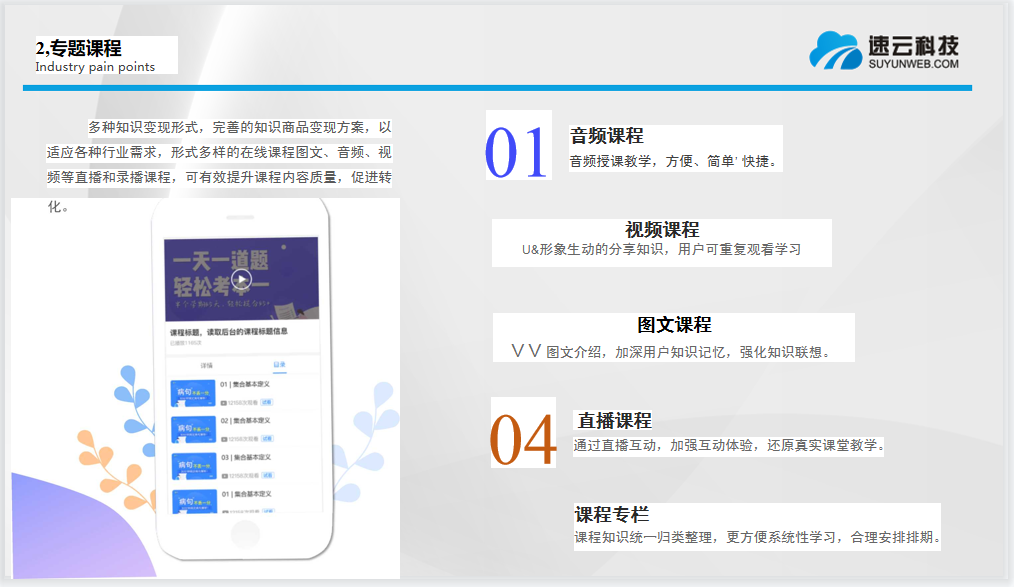Screen dimensions: 1014x587
Task: Click the 速云科技 cloud logo icon
Action: (835, 52)
